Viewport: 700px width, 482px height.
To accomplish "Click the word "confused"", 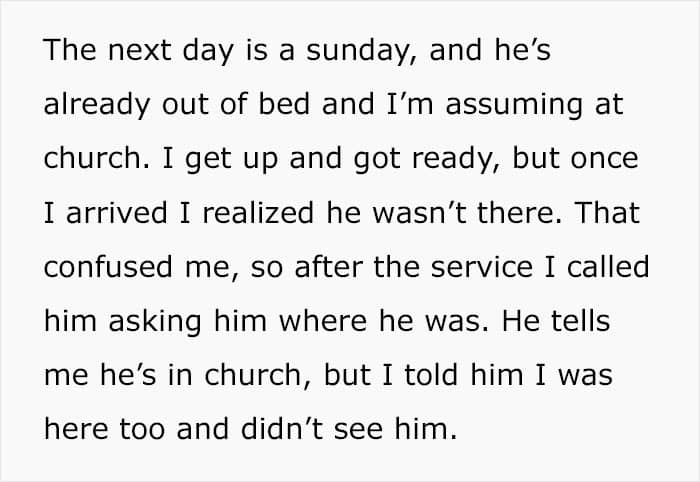I will point(108,266).
